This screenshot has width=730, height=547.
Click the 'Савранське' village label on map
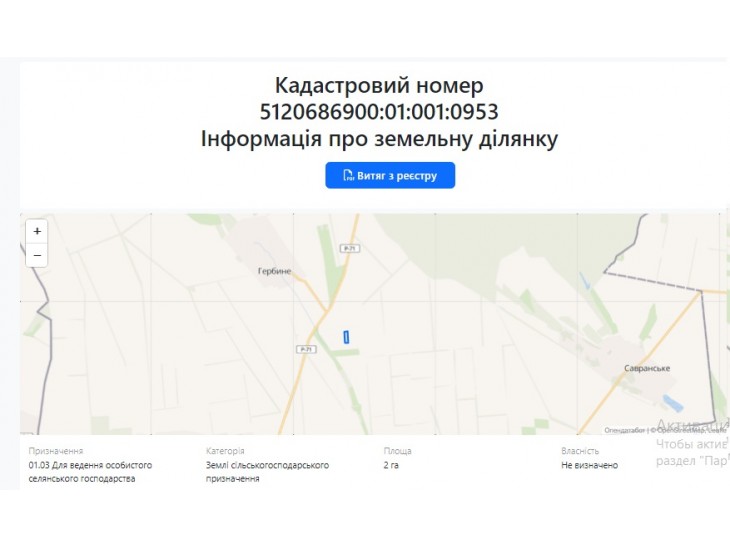tap(647, 368)
